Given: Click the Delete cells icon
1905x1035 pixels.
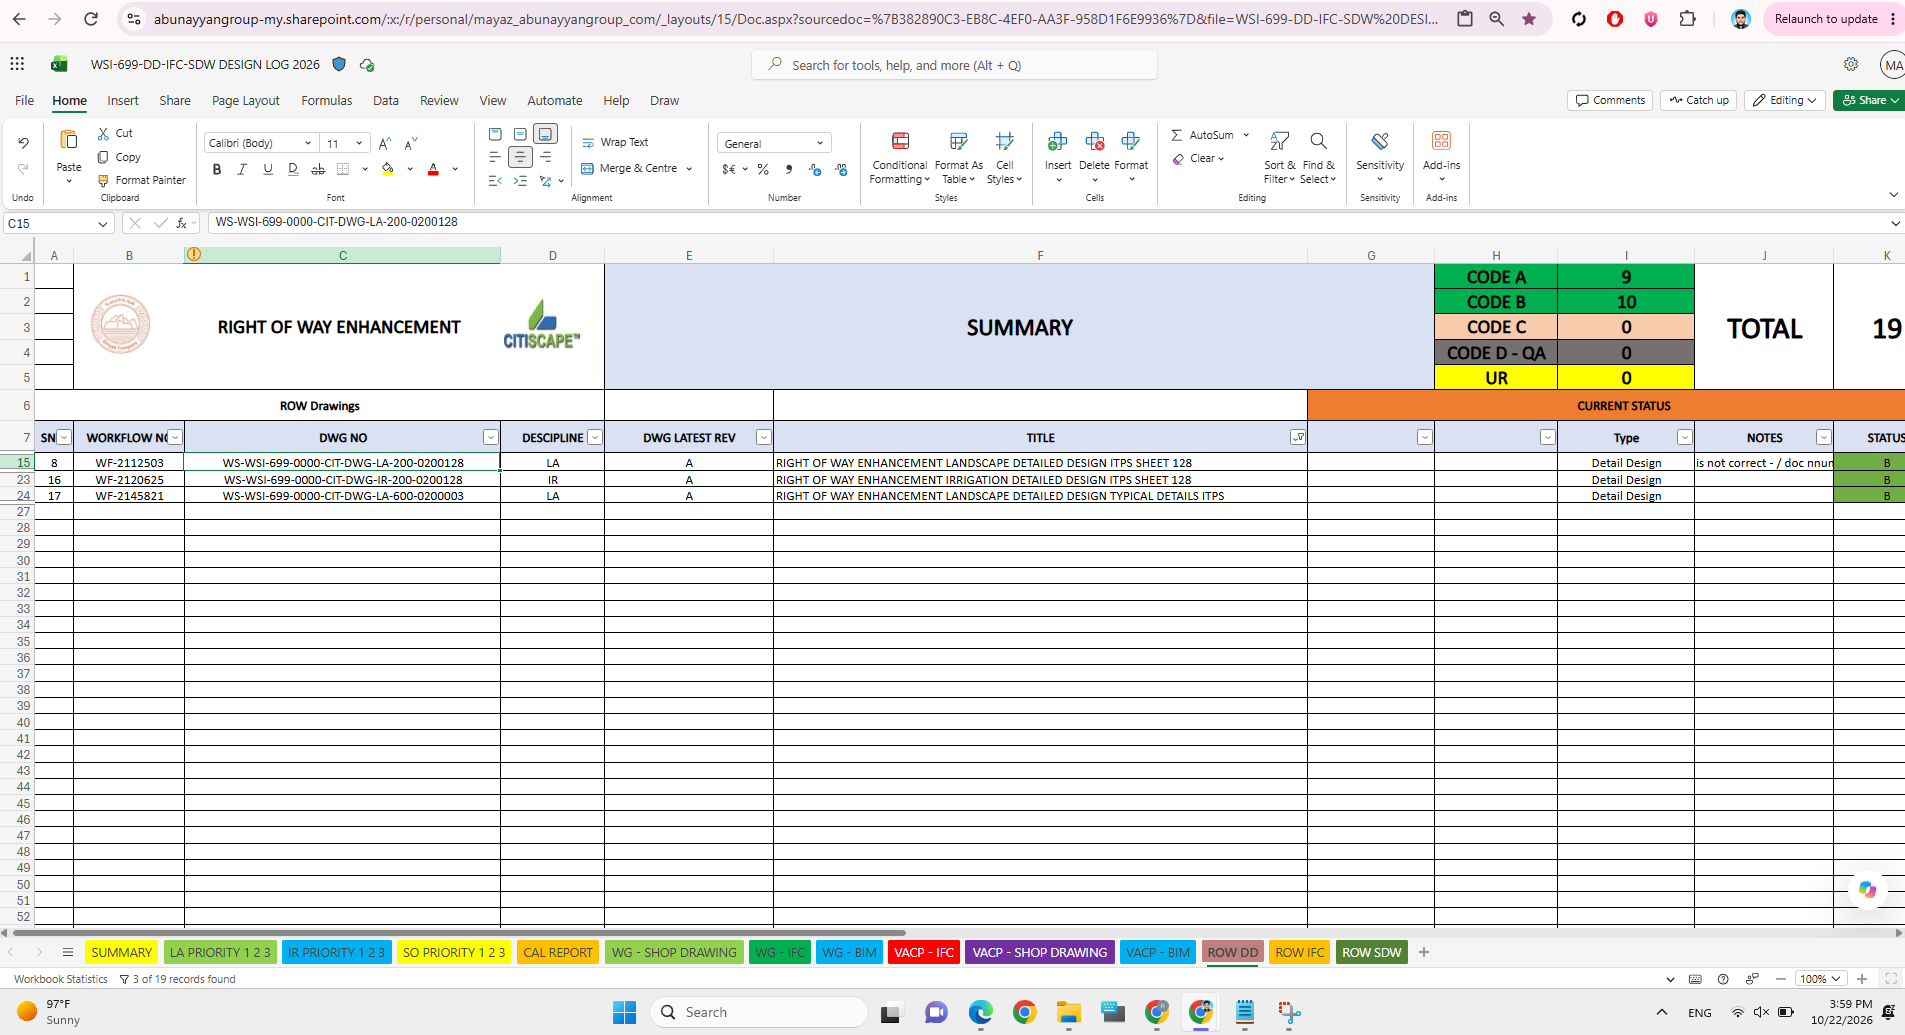Looking at the screenshot, I should pyautogui.click(x=1094, y=141).
